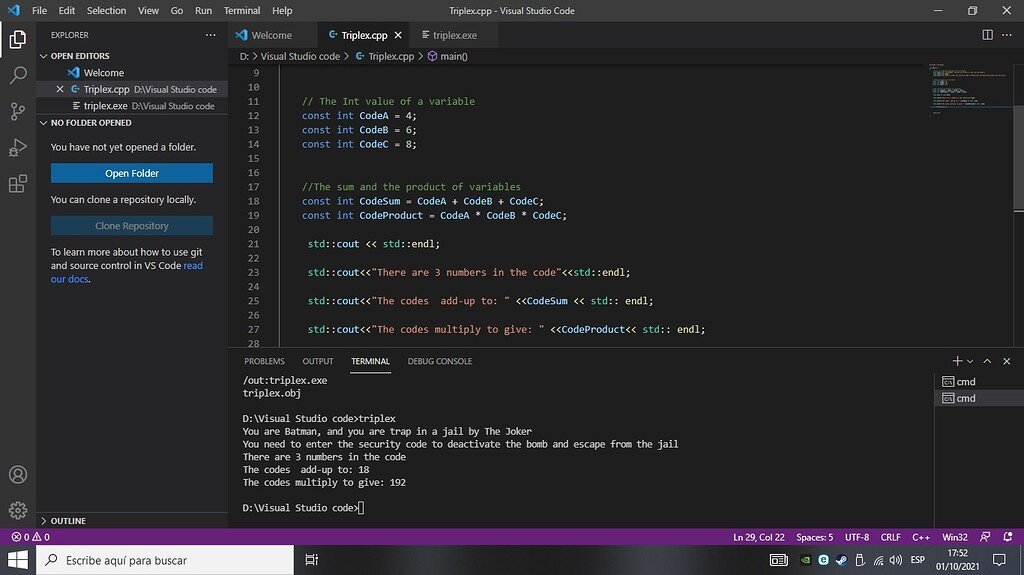Screen dimensions: 1024x575
Task: Switch to the Debug Console tab
Action: [439, 361]
